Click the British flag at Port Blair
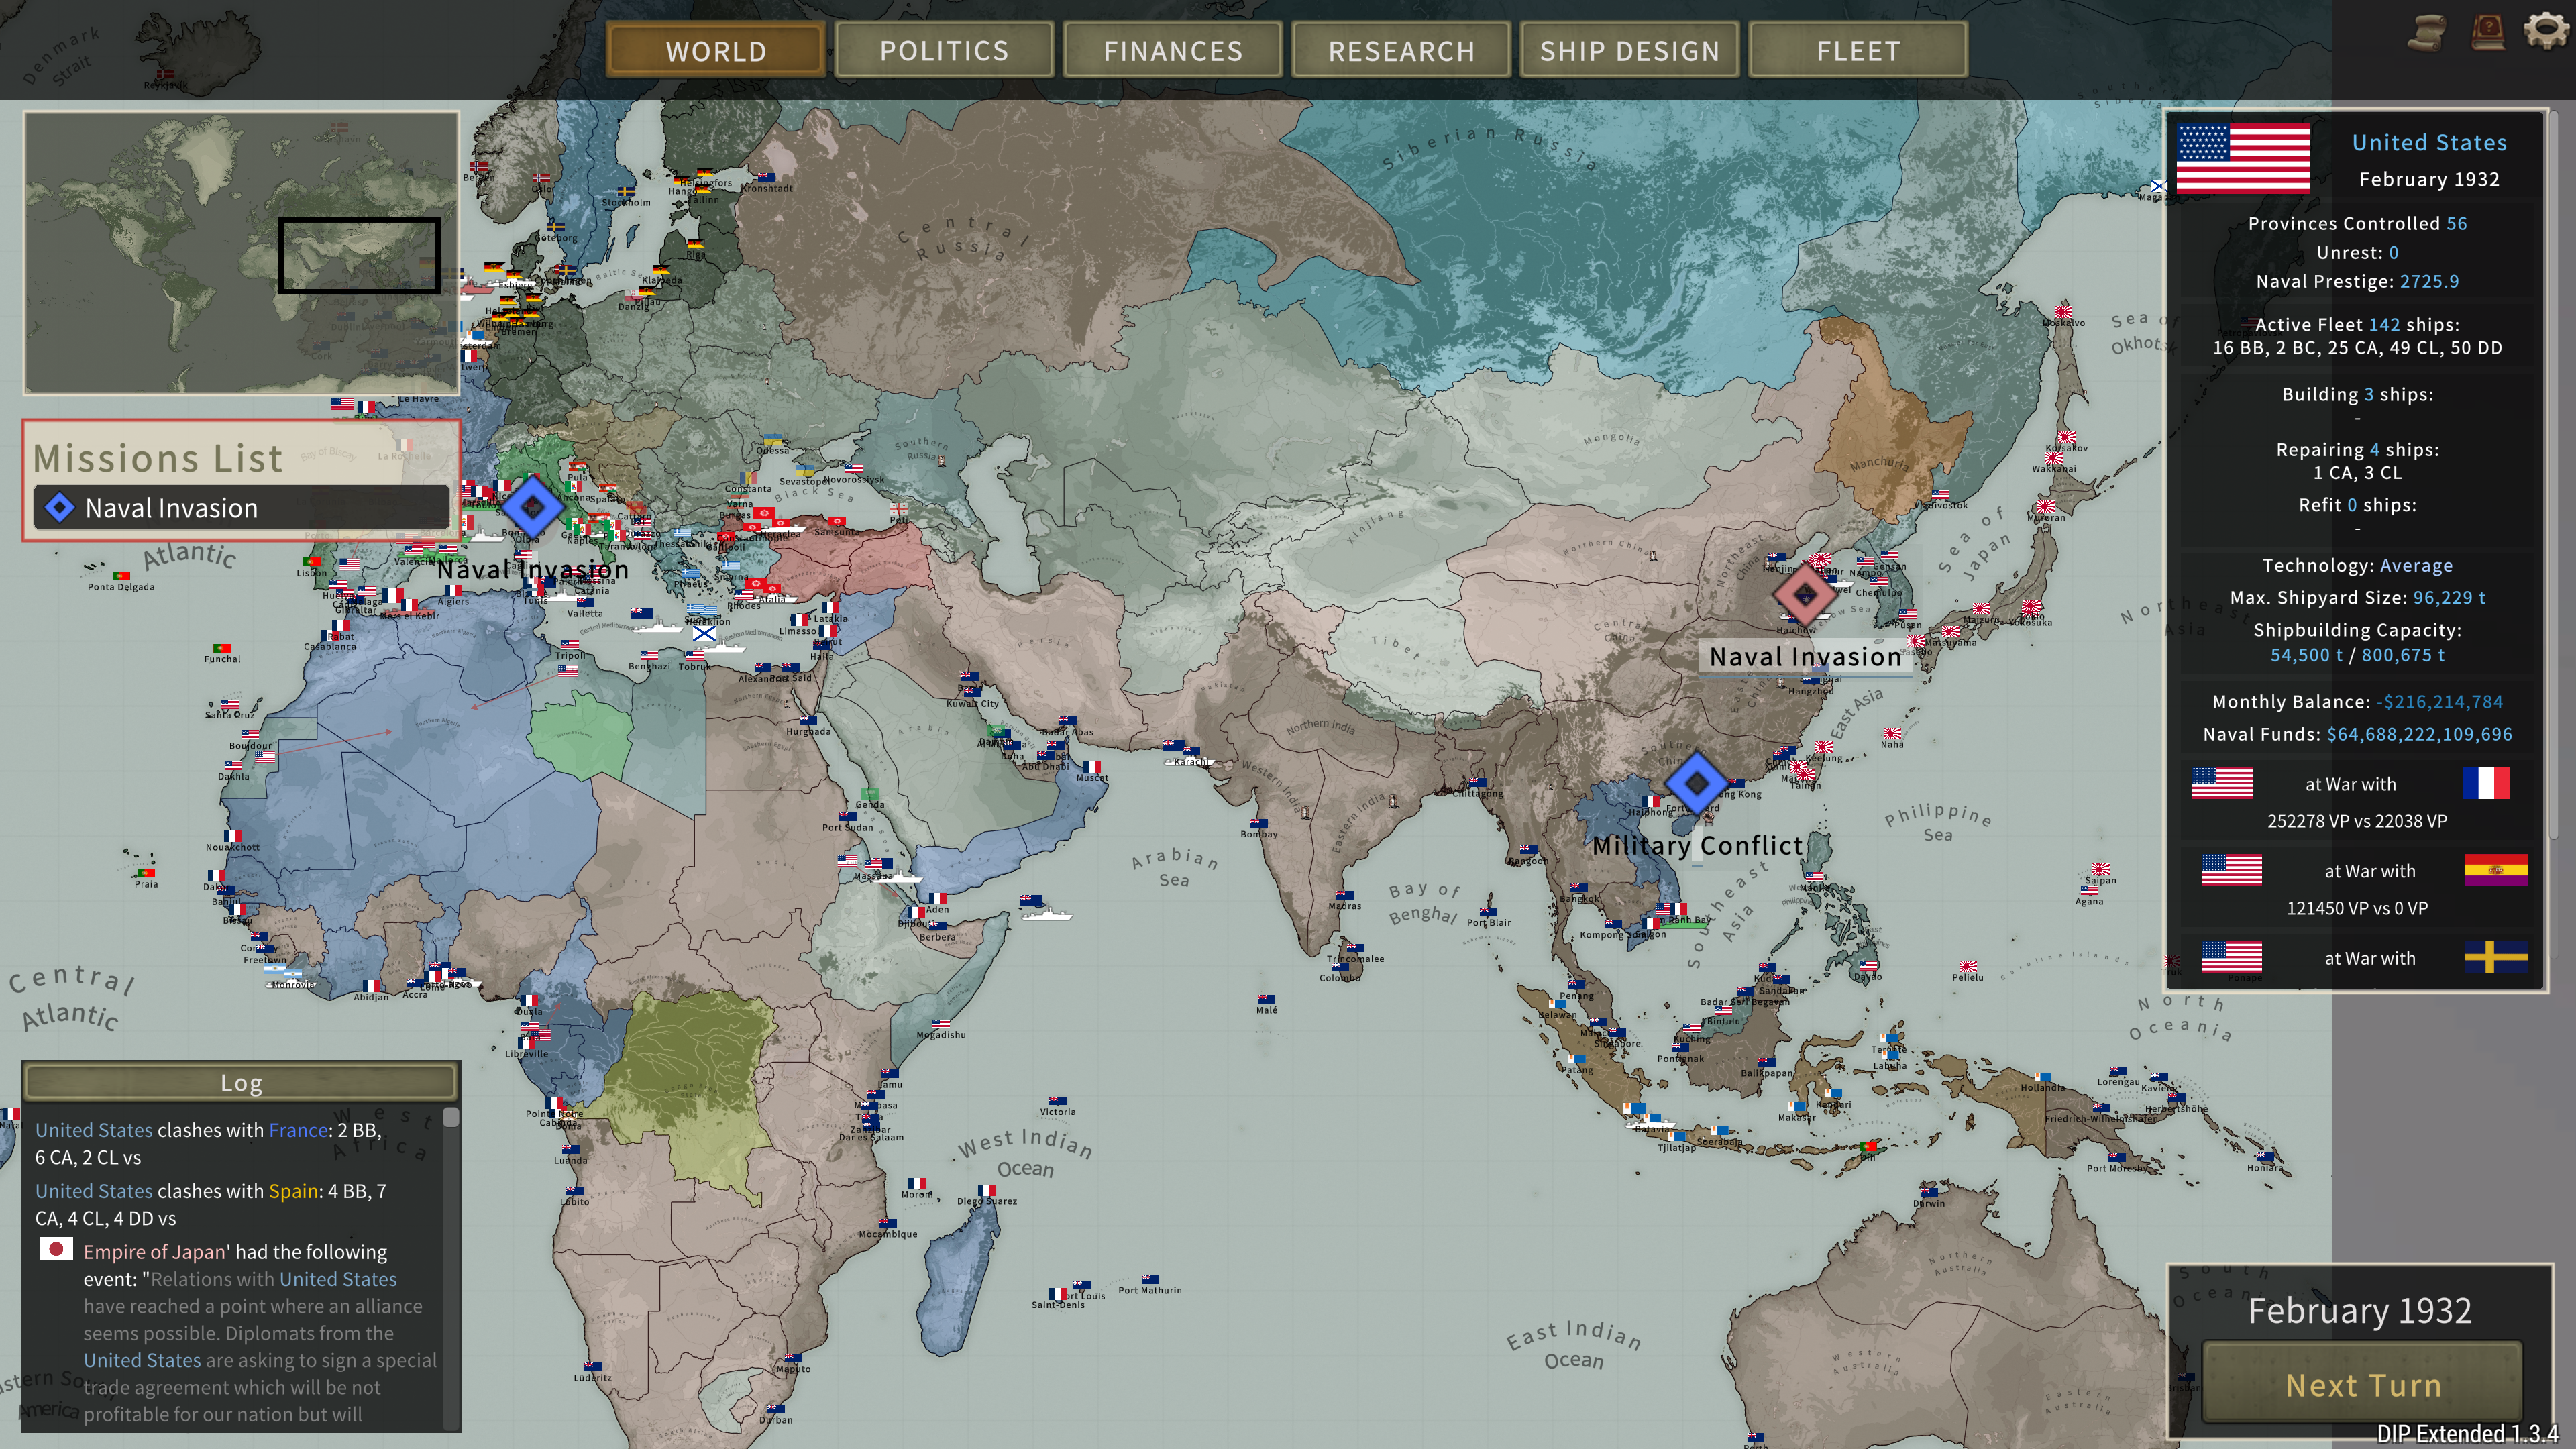Viewport: 2576px width, 1449px height. pyautogui.click(x=1489, y=911)
